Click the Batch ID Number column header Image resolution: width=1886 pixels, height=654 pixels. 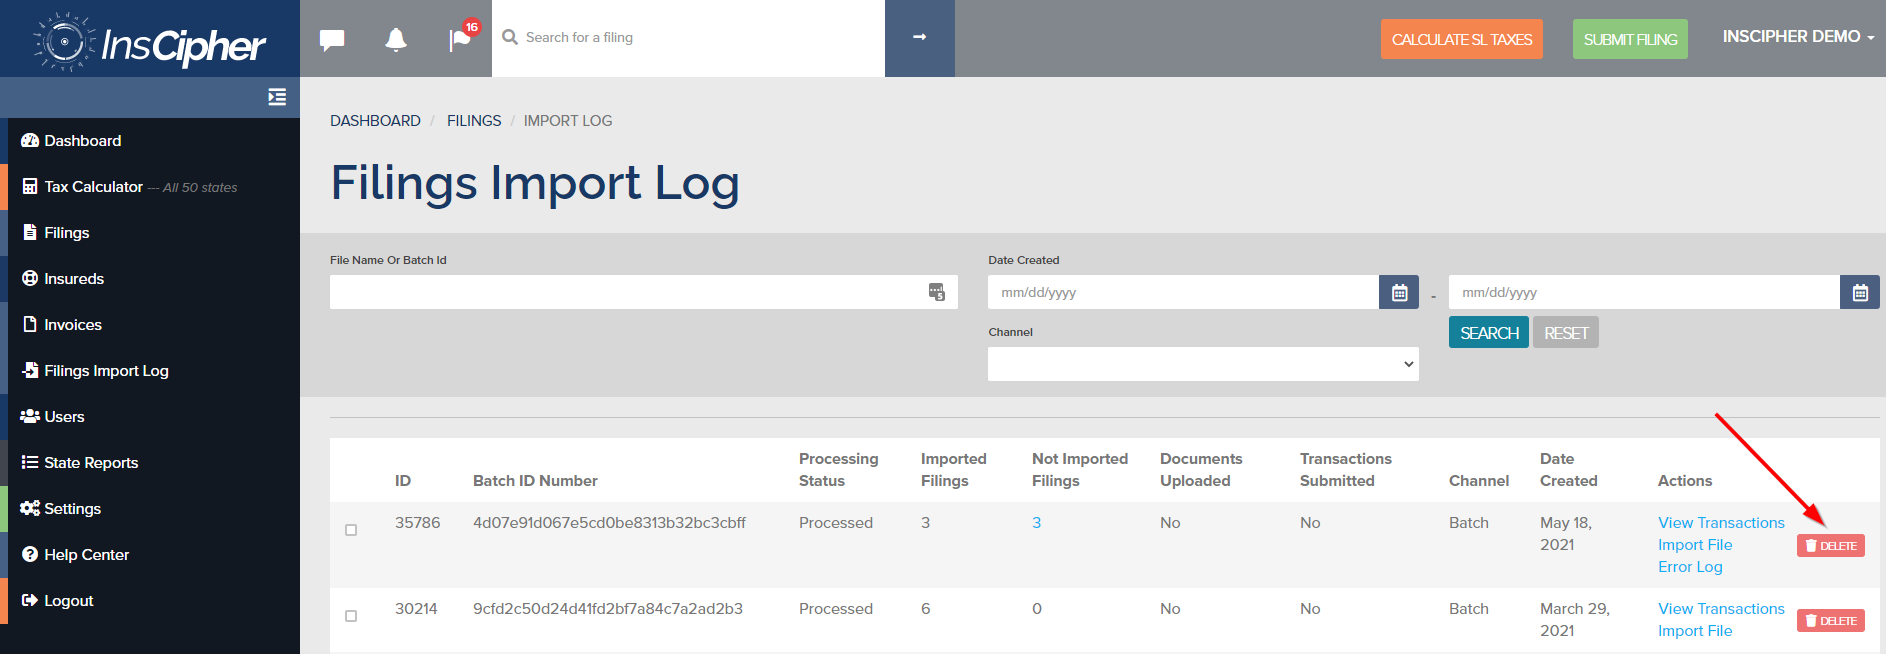pos(535,481)
